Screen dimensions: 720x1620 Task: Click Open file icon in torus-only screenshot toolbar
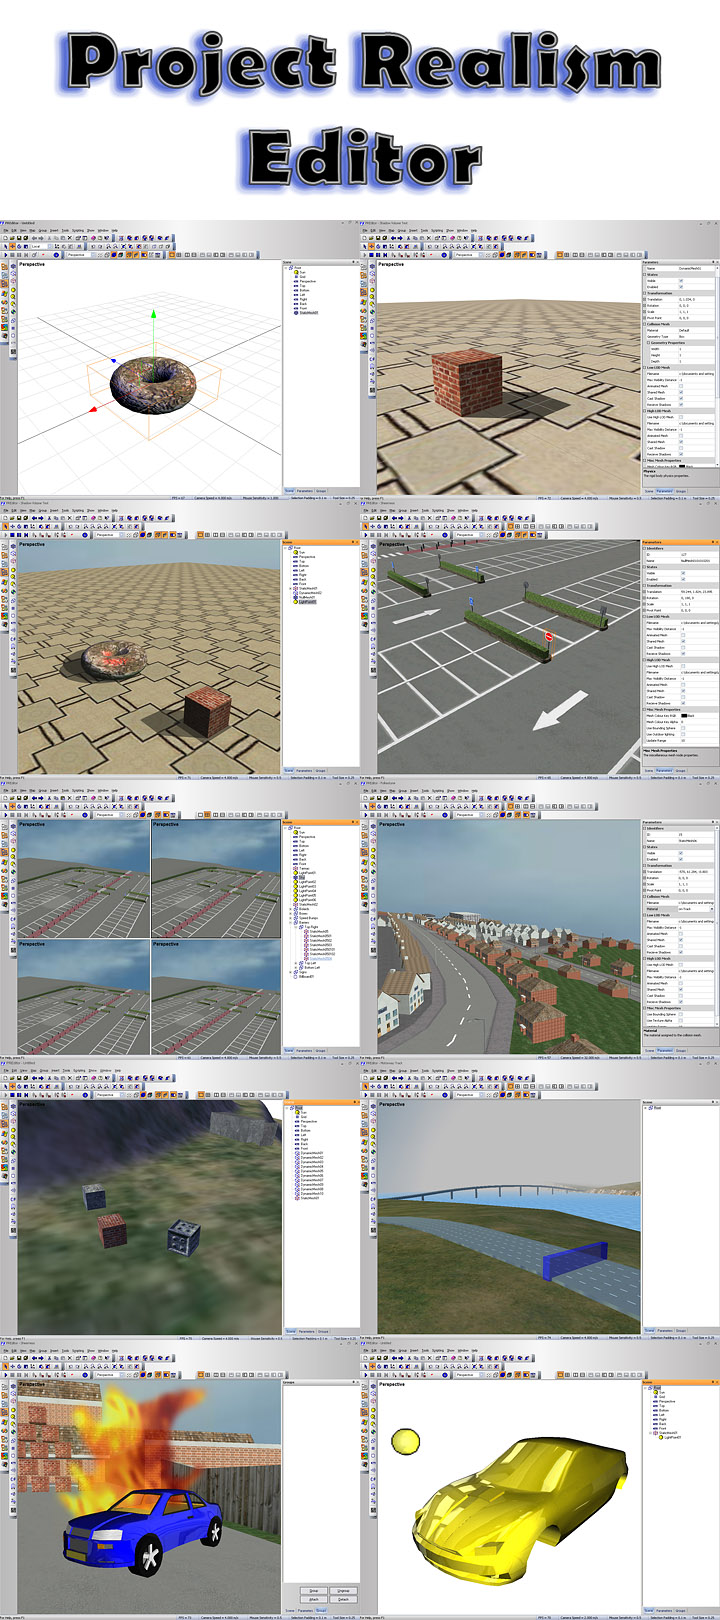coord(12,238)
